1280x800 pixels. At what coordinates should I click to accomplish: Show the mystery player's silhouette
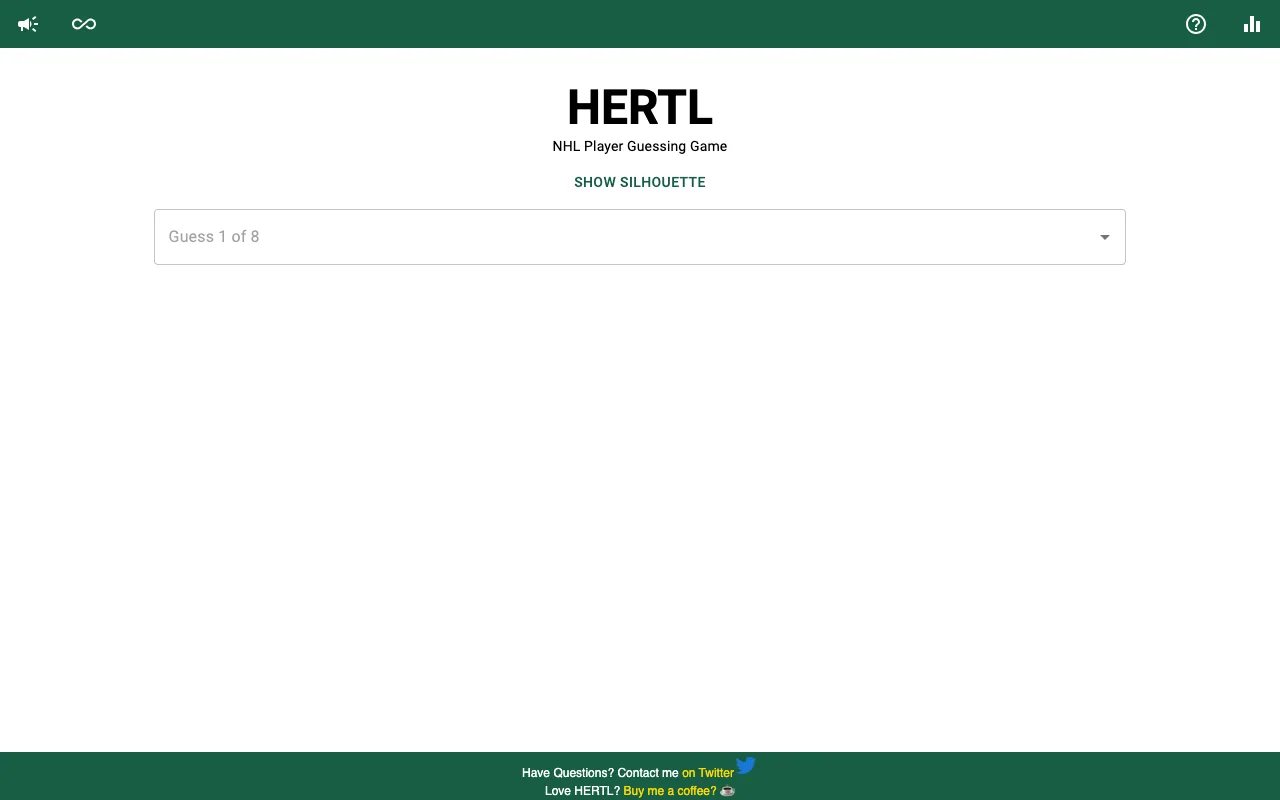[640, 182]
